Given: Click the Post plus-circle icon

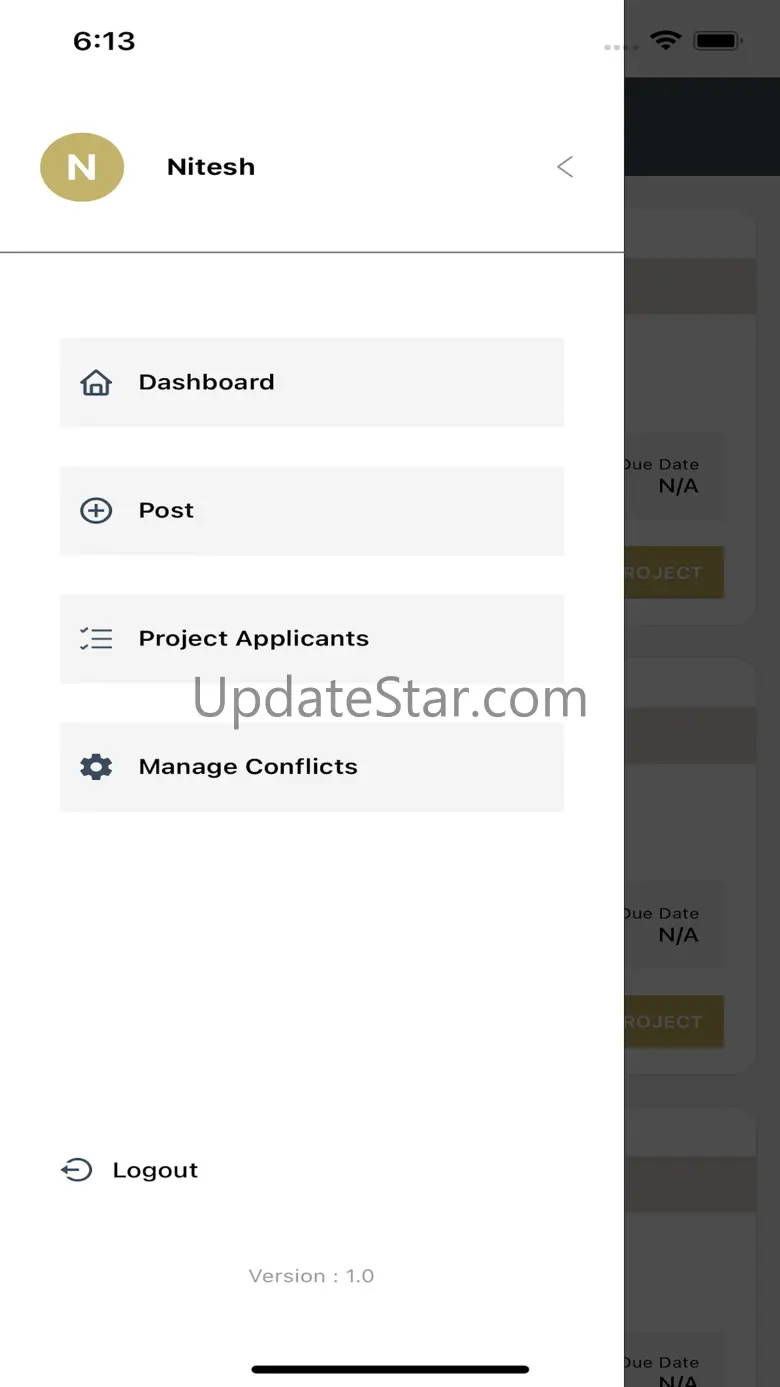Looking at the screenshot, I should (96, 511).
